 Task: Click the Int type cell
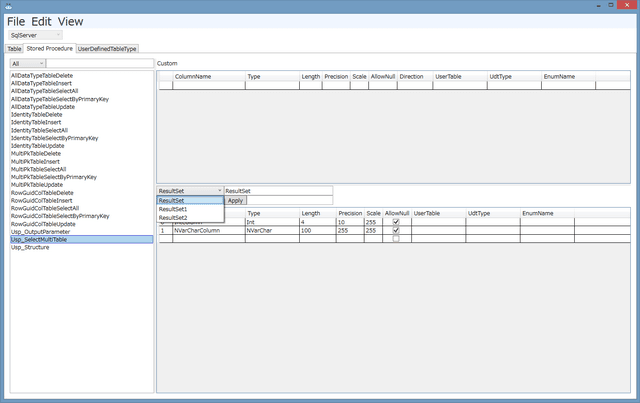(272, 222)
